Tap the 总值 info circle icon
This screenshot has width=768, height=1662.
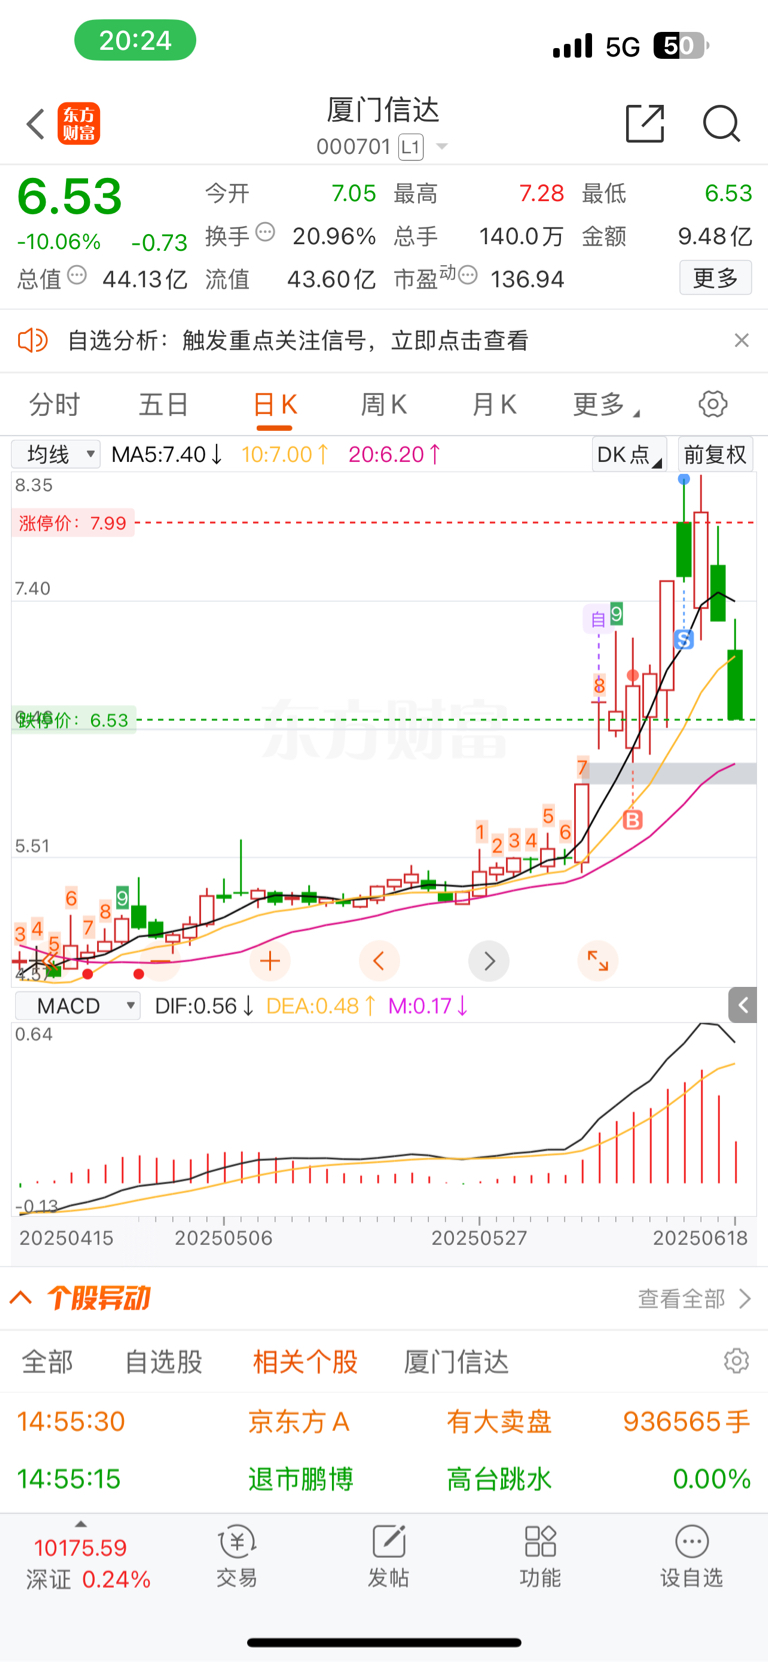tap(77, 275)
